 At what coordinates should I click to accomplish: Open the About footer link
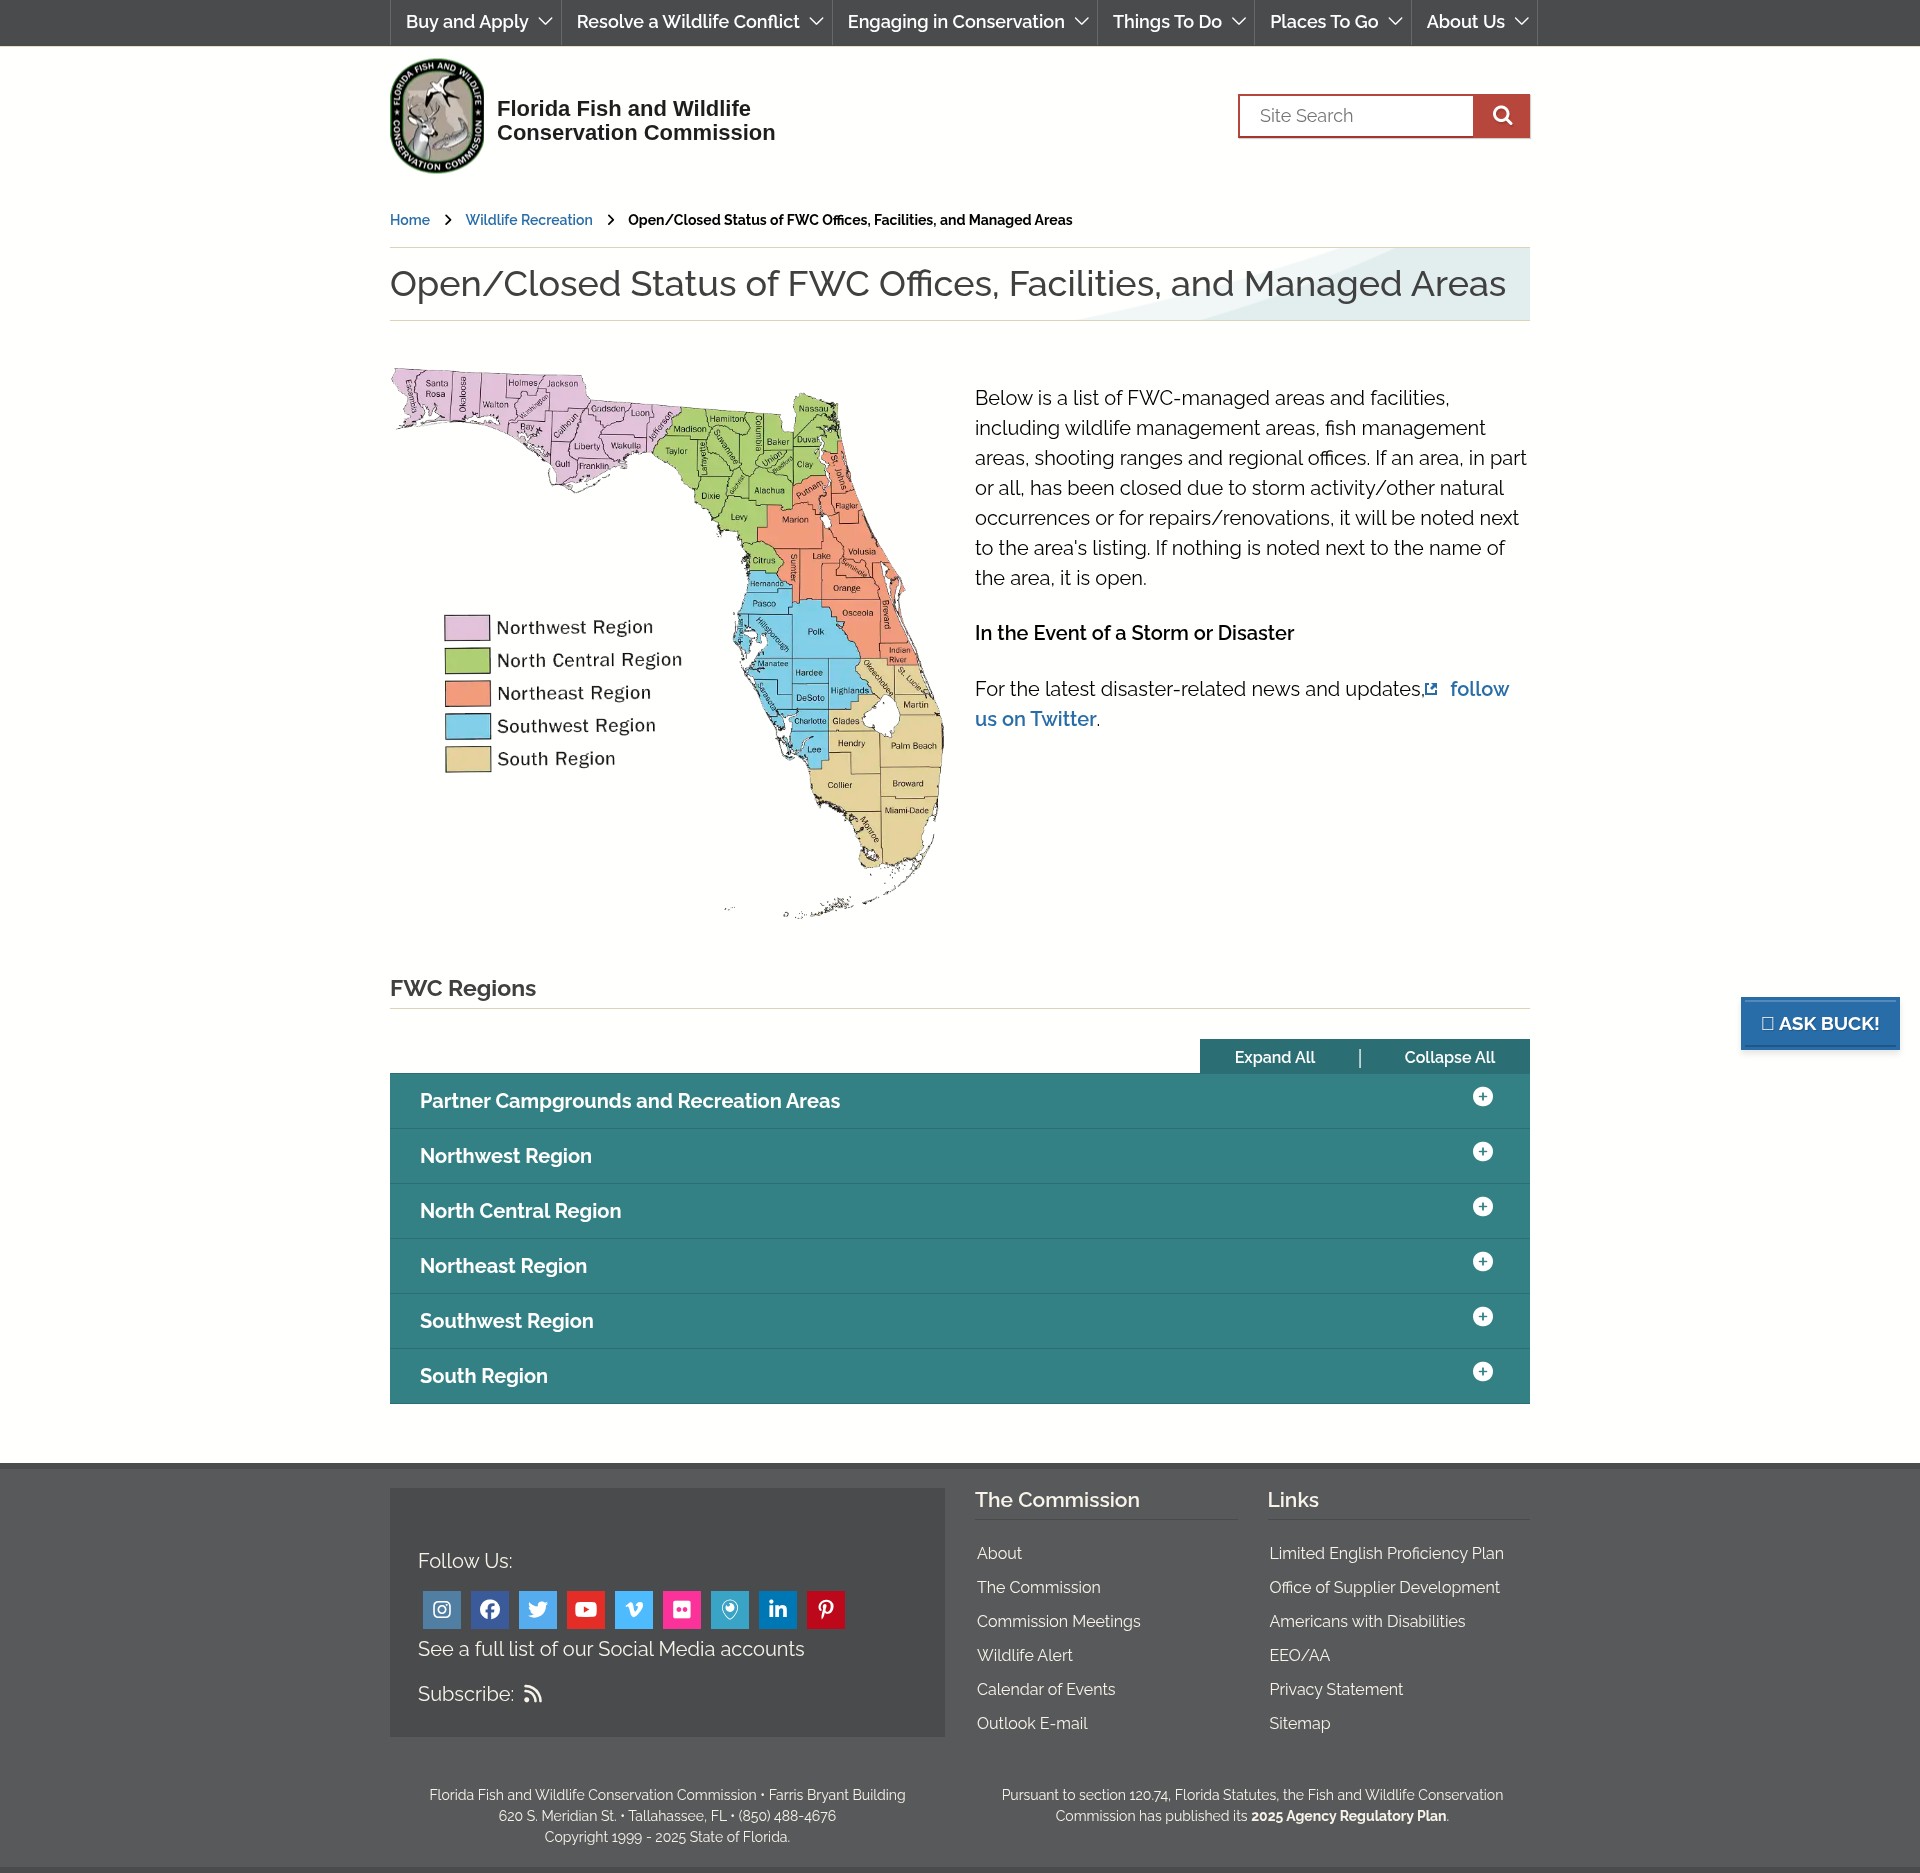[999, 1553]
